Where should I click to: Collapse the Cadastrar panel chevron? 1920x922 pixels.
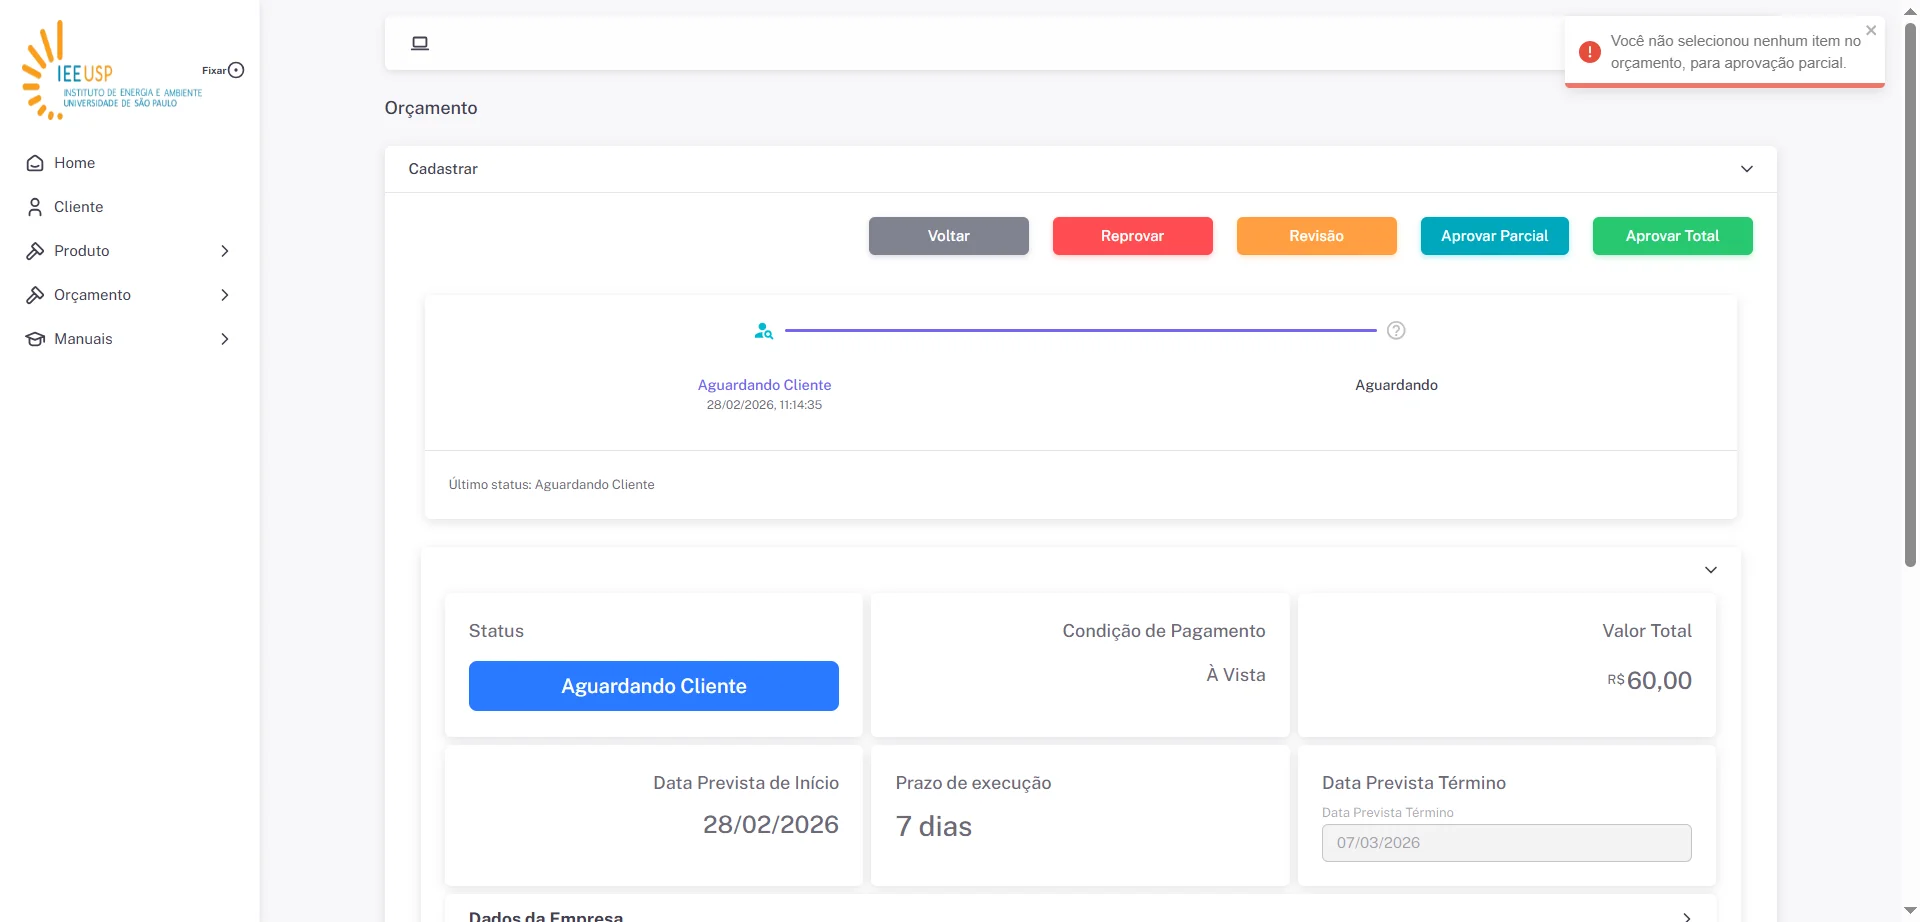point(1747,169)
